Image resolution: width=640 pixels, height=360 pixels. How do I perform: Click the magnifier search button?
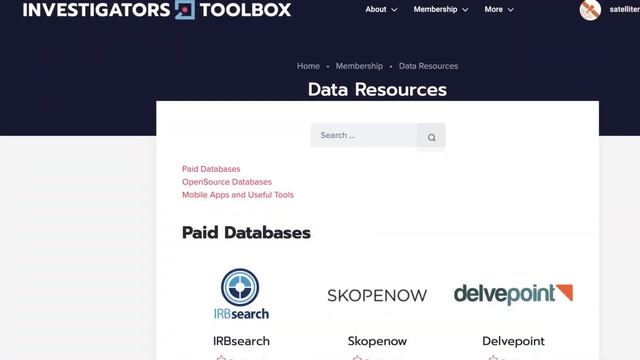click(x=431, y=137)
